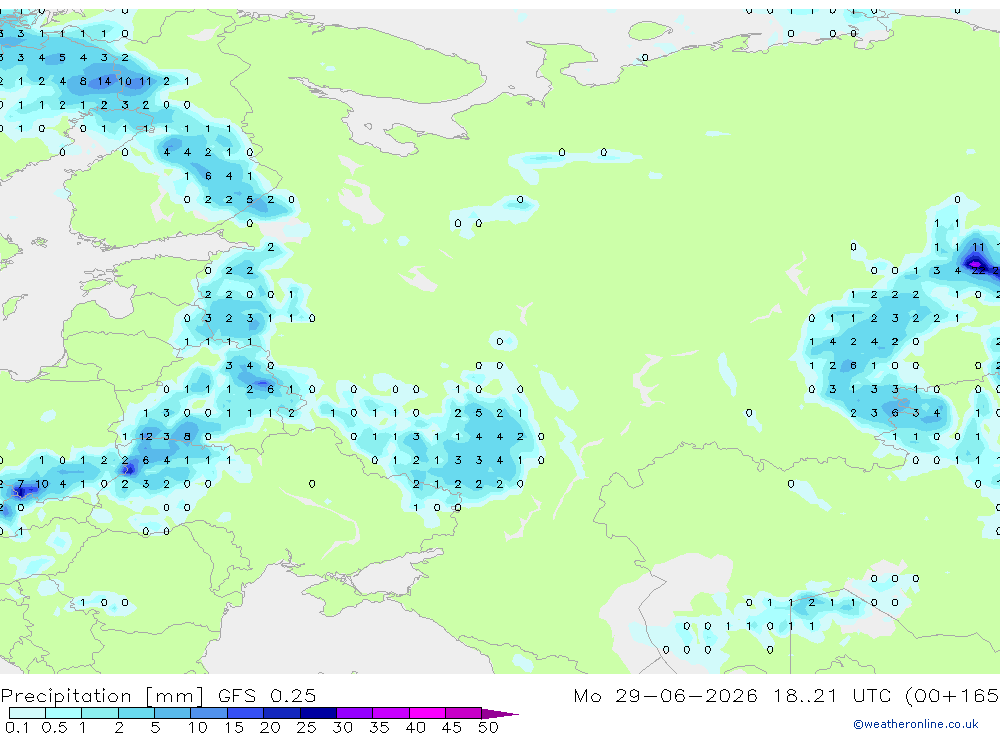This screenshot has height=733, width=1000.
Task: Click the '(00+165' forecast run text
Action: point(952,695)
